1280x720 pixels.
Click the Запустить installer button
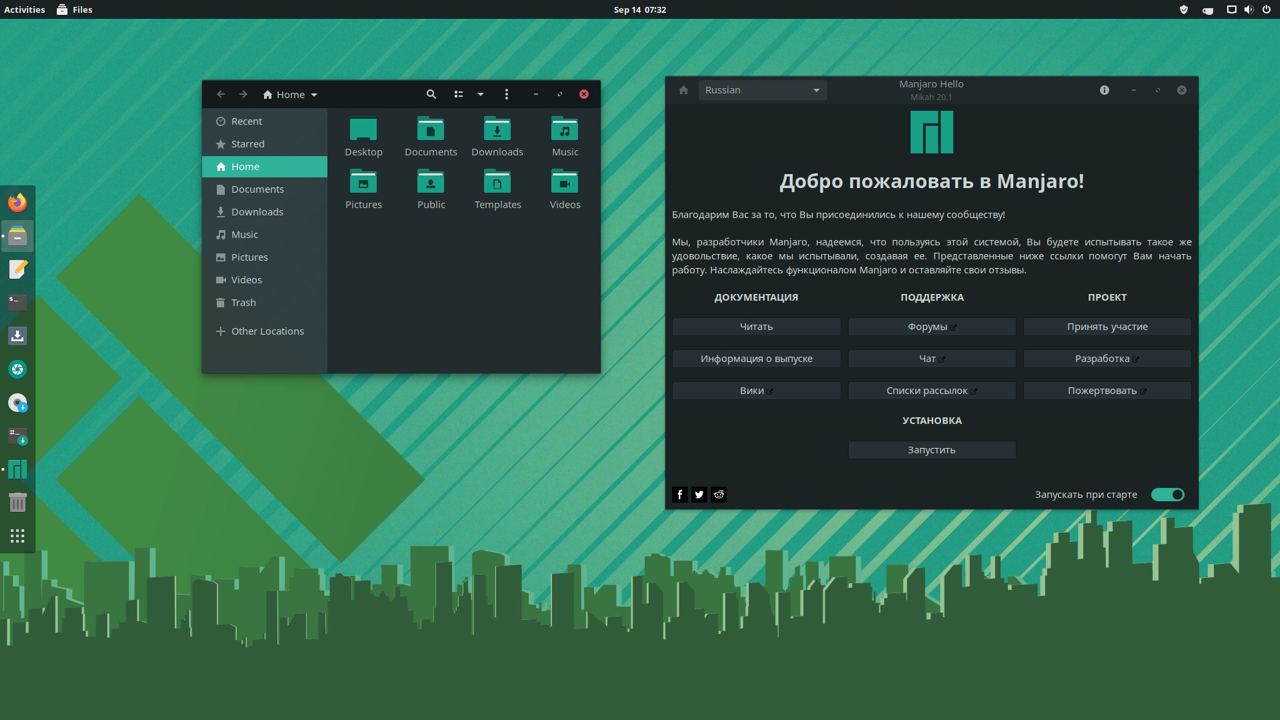[932, 450]
